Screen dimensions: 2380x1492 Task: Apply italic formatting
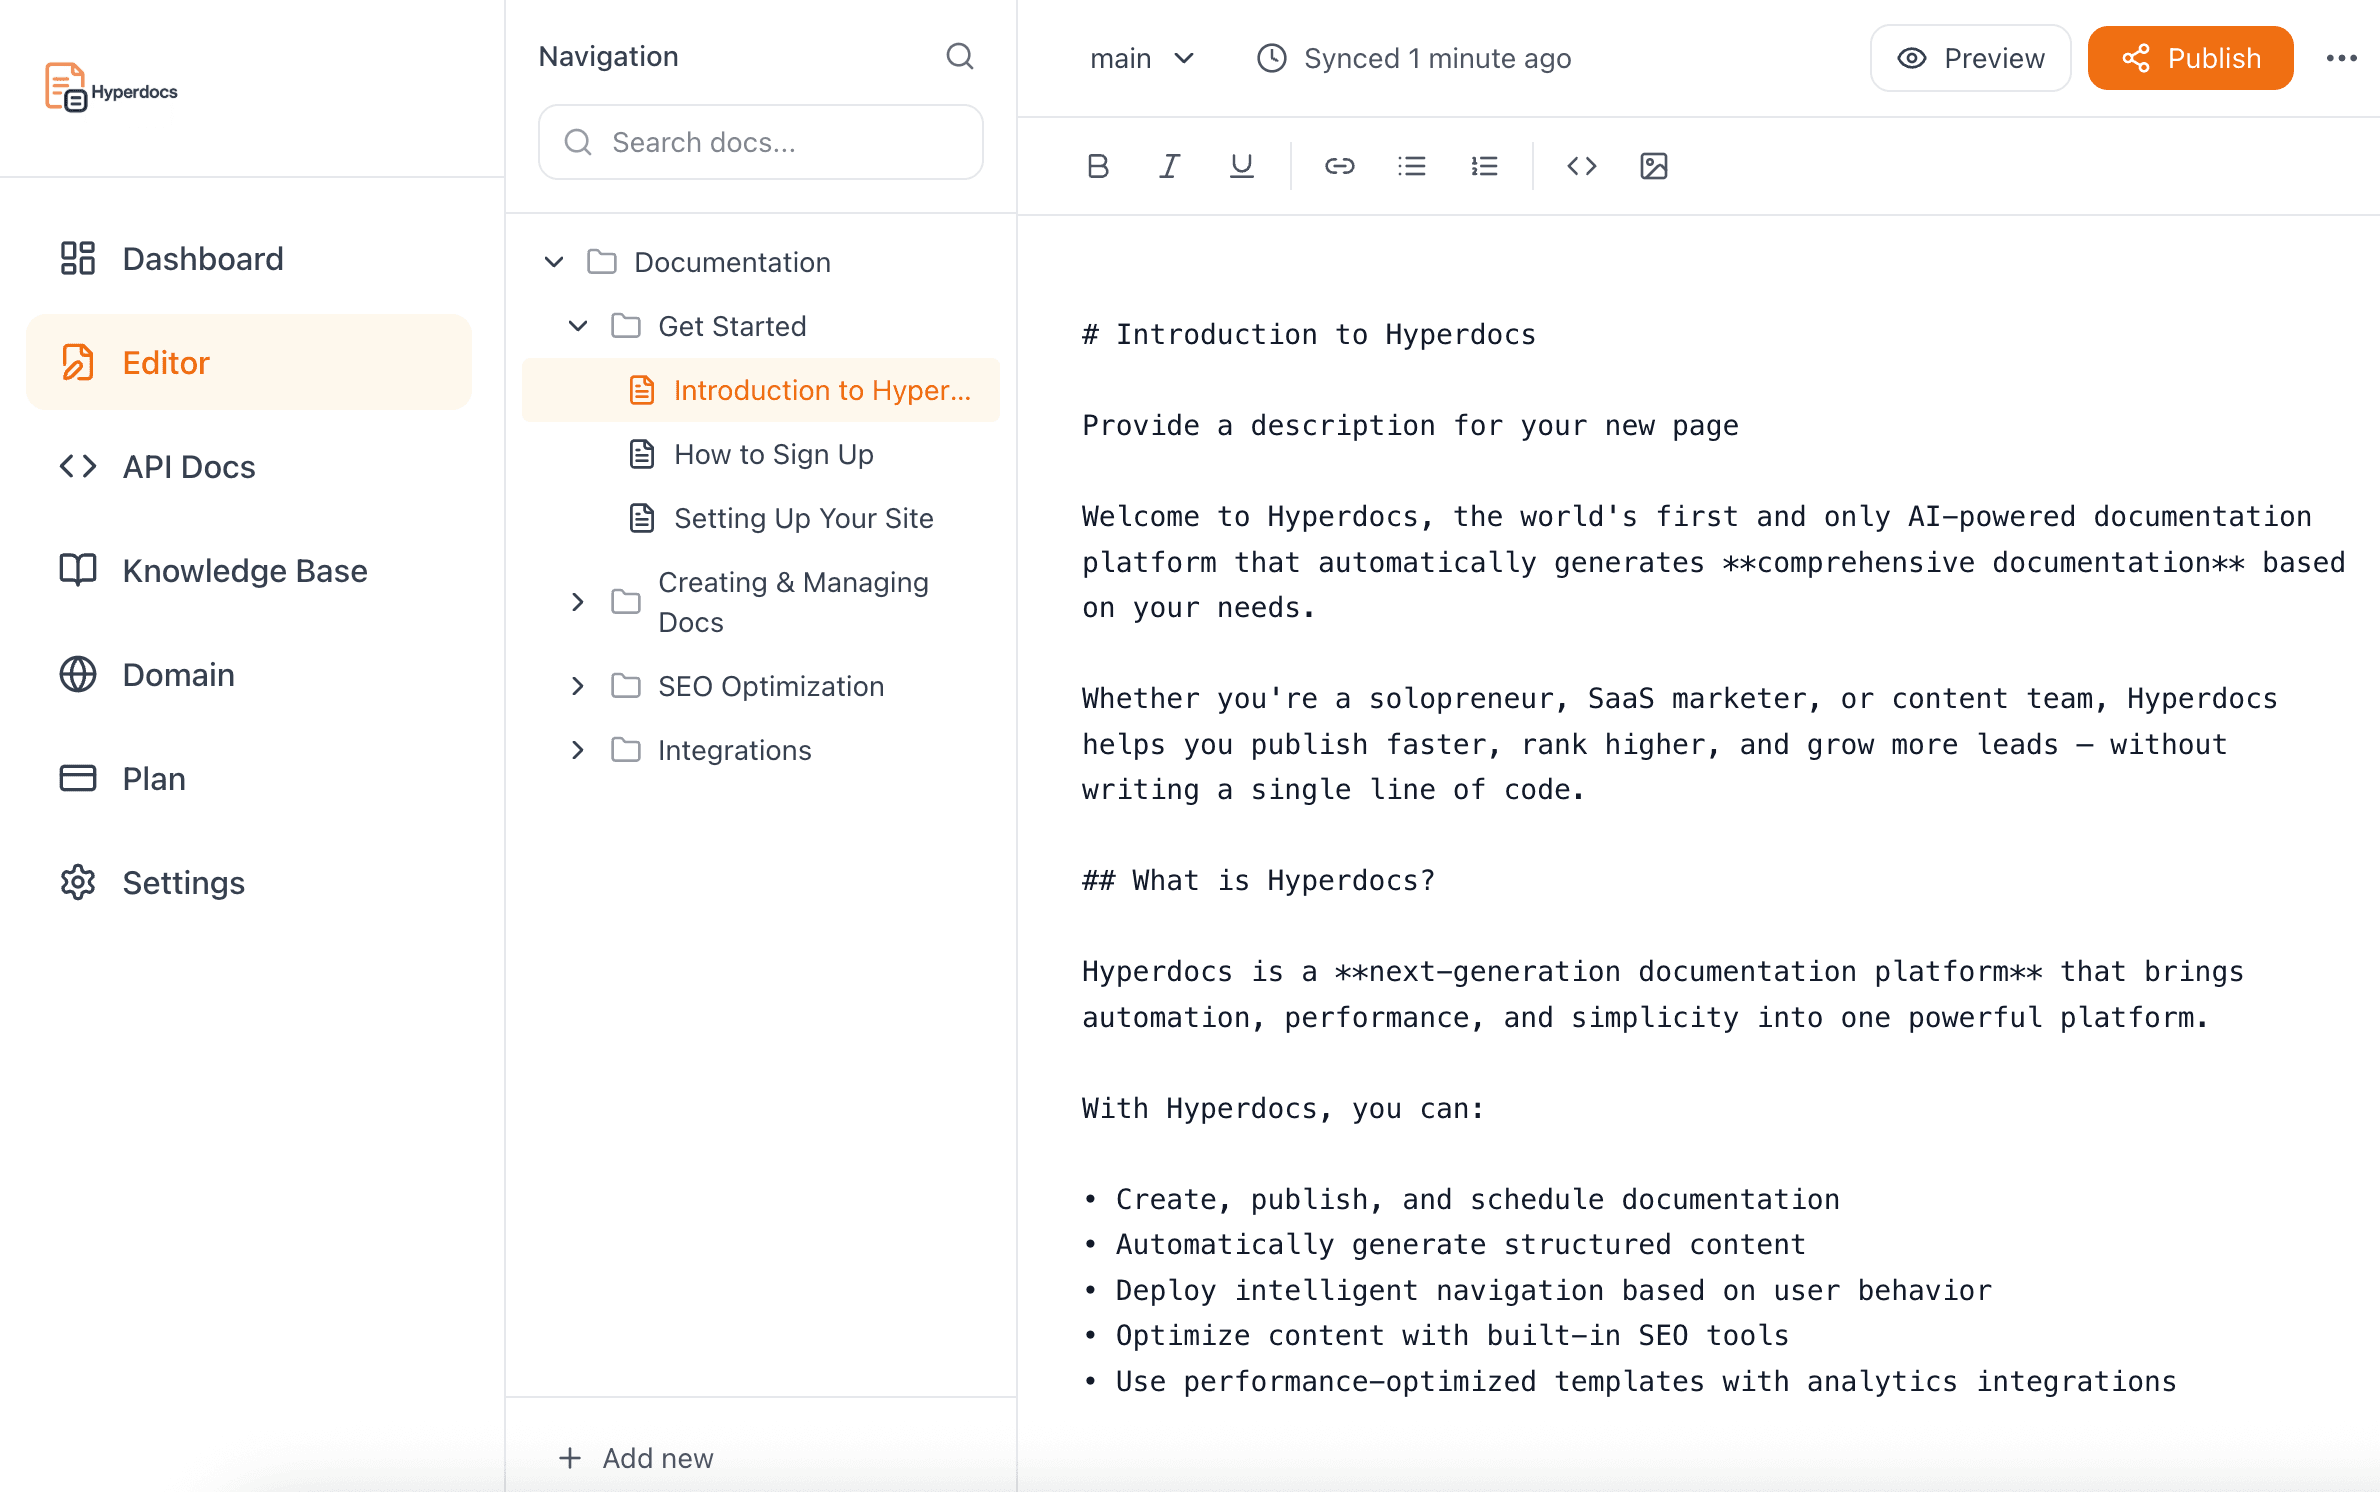[1169, 166]
